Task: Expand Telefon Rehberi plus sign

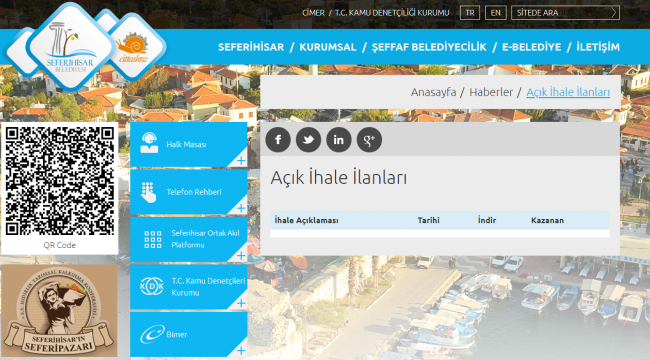Action: [241, 208]
